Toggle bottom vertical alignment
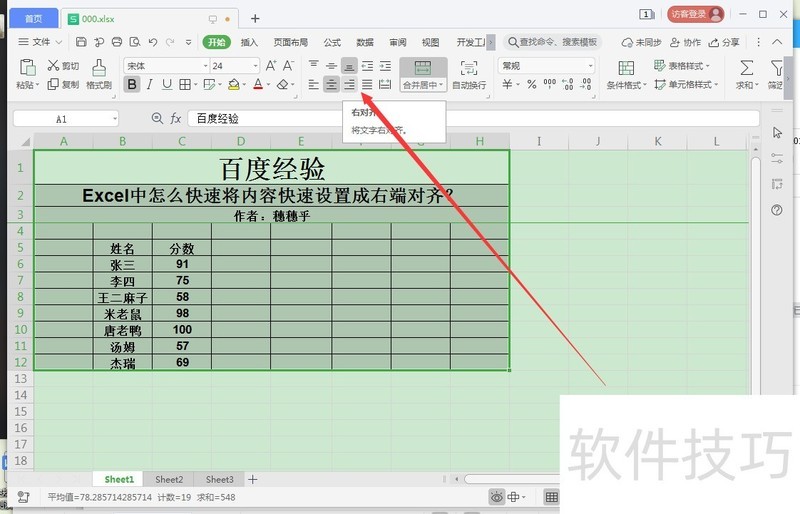 click(x=349, y=65)
